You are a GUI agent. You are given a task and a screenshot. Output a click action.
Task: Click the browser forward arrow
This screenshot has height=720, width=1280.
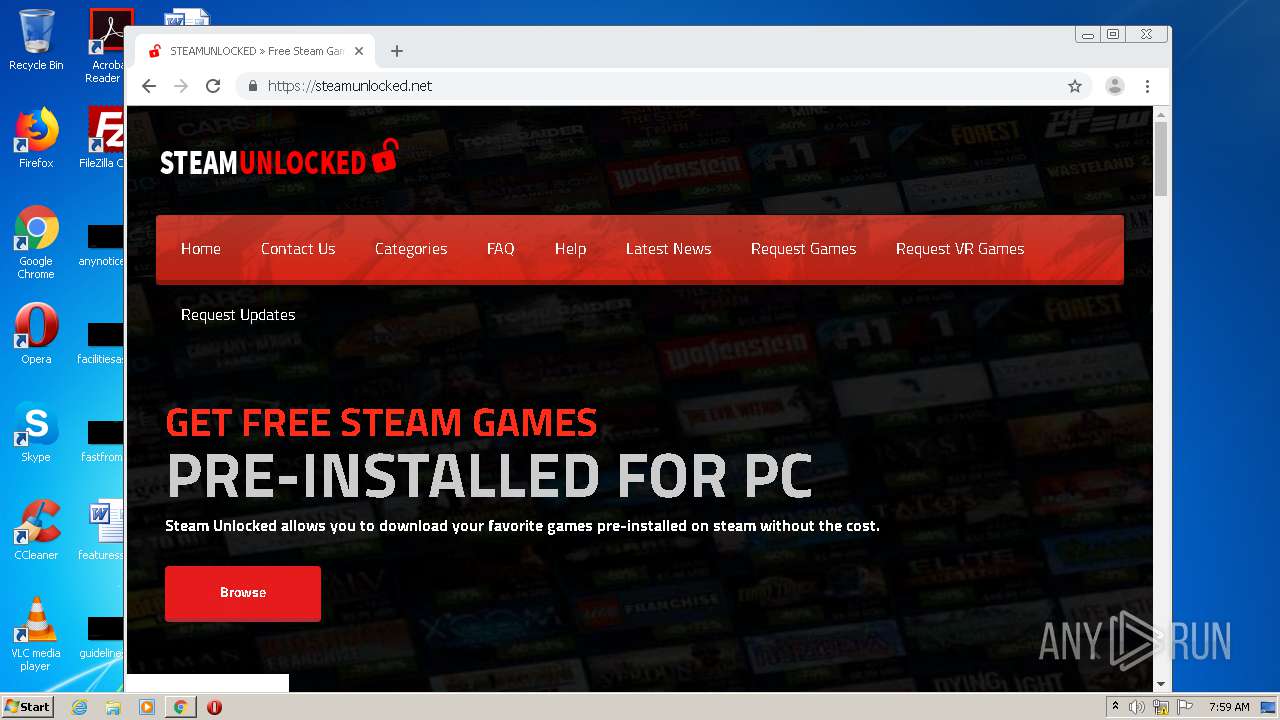(x=181, y=86)
